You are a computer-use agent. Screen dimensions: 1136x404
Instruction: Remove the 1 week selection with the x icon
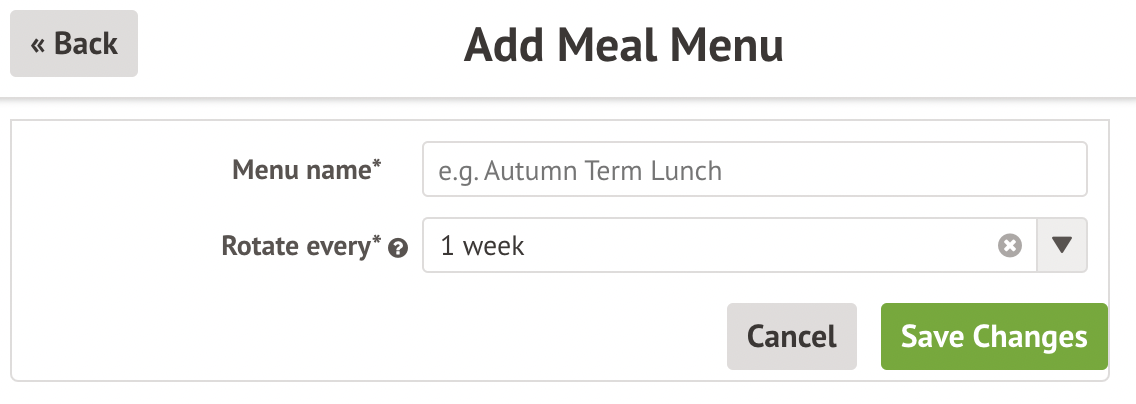tap(1010, 246)
